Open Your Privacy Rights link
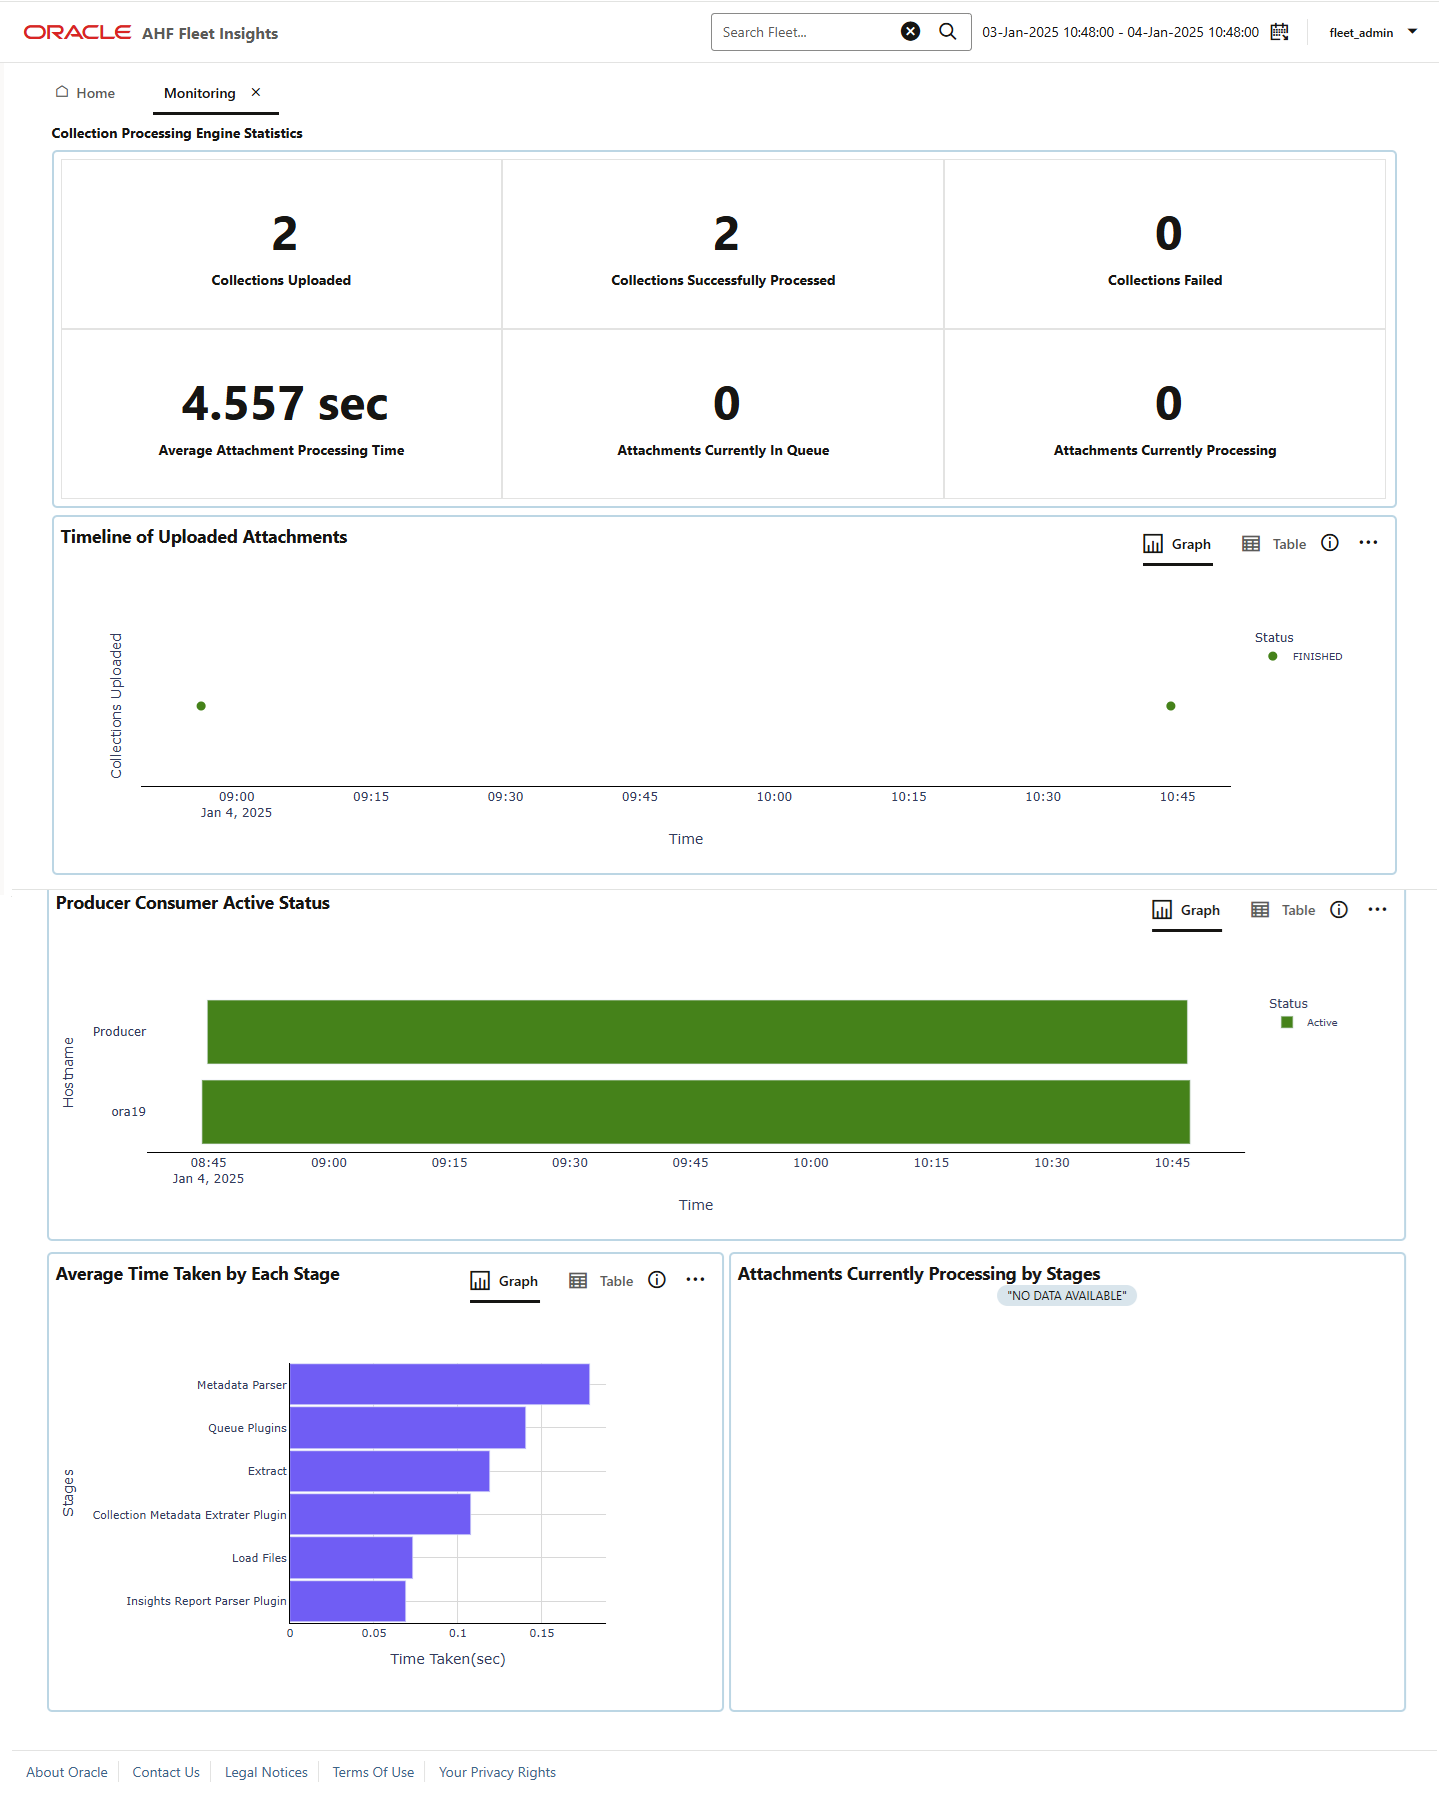 click(497, 1772)
